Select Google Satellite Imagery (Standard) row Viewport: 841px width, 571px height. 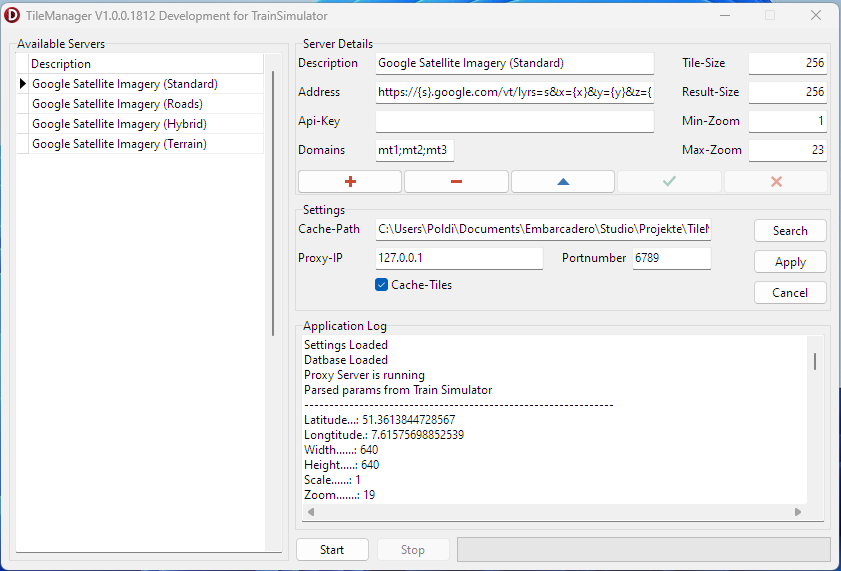point(141,84)
